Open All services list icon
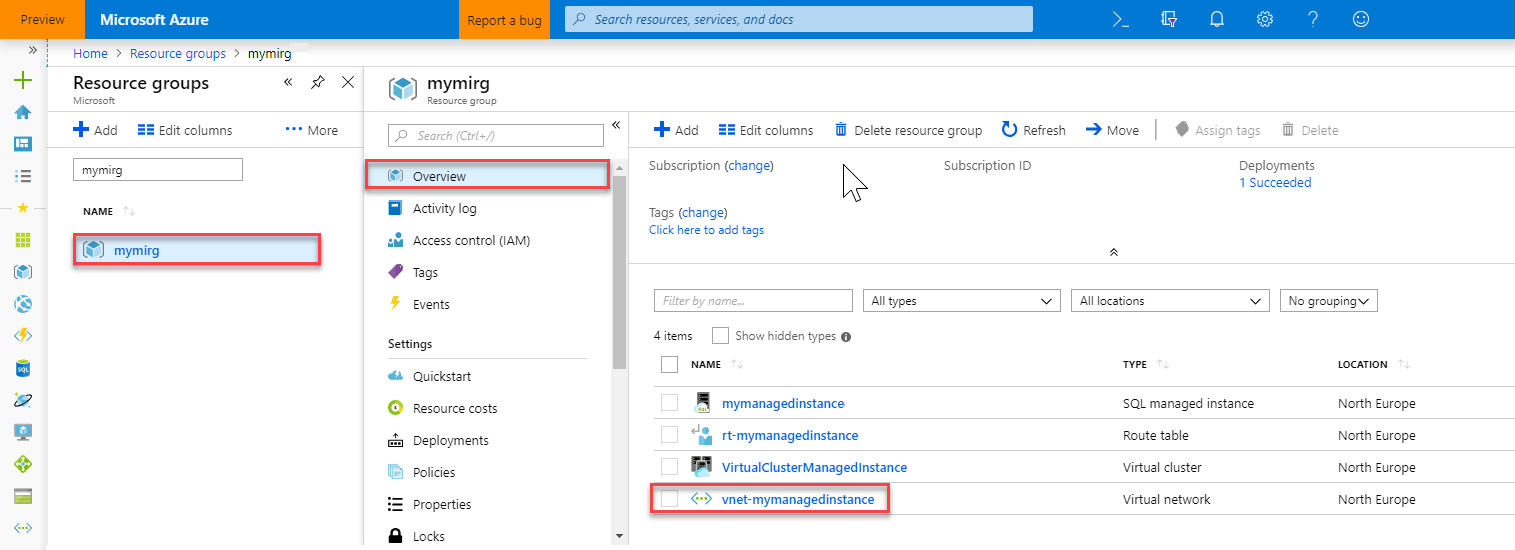 point(23,176)
